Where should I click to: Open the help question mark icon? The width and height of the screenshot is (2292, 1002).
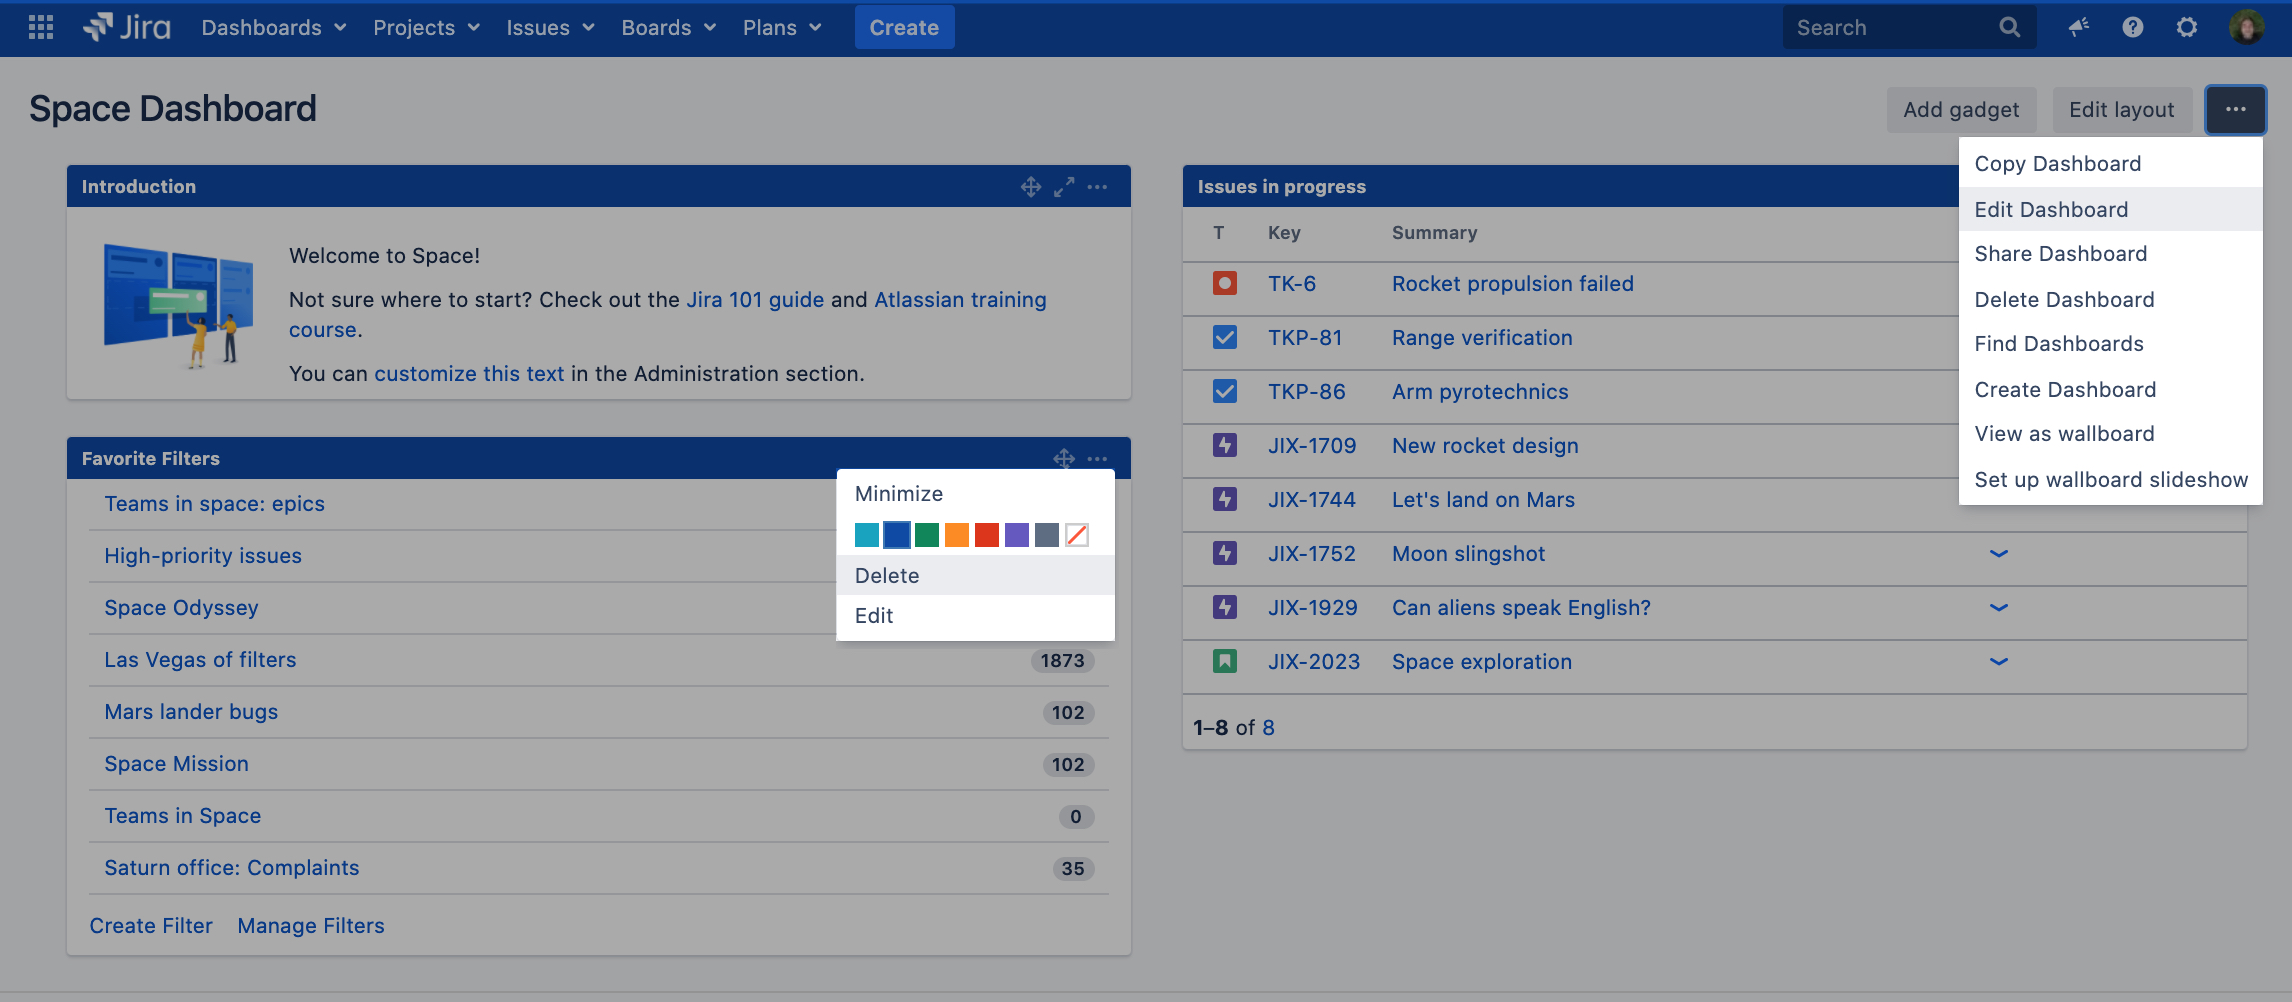[2132, 27]
